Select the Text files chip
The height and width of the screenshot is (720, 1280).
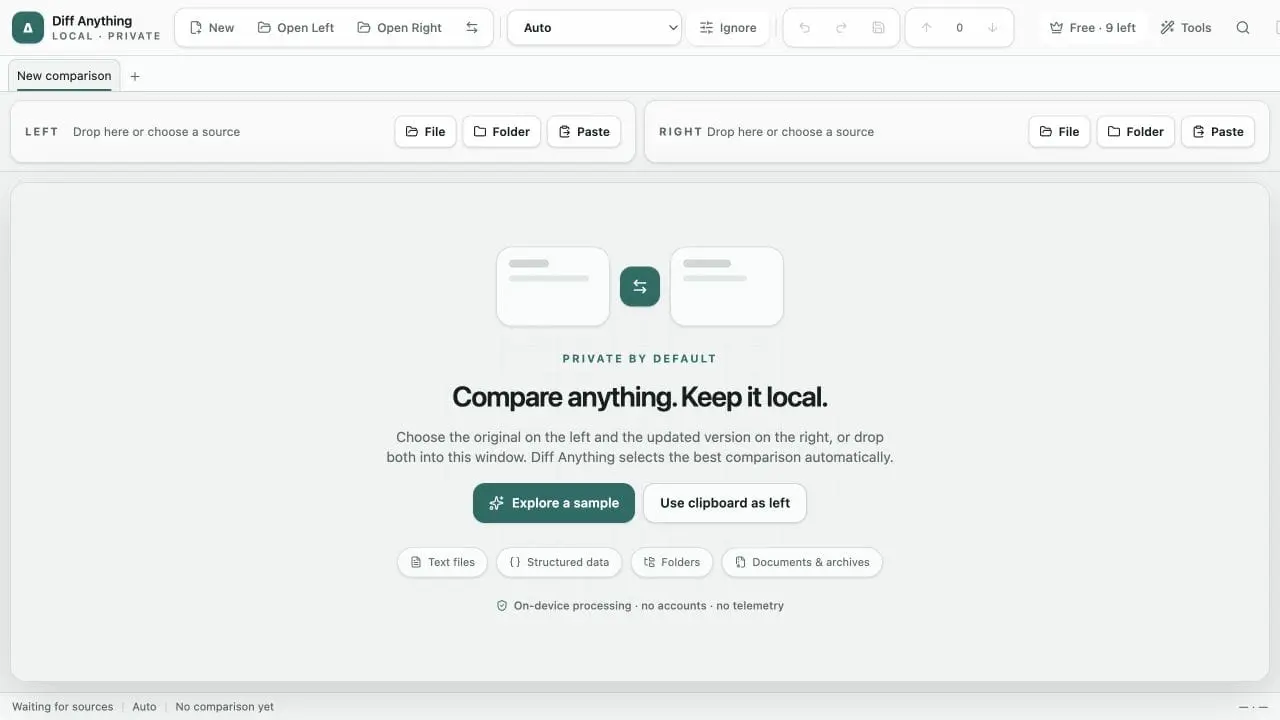[443, 562]
